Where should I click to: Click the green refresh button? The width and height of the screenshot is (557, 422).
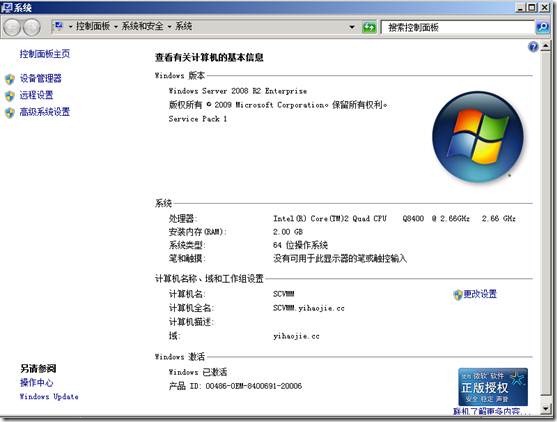[x=369, y=27]
